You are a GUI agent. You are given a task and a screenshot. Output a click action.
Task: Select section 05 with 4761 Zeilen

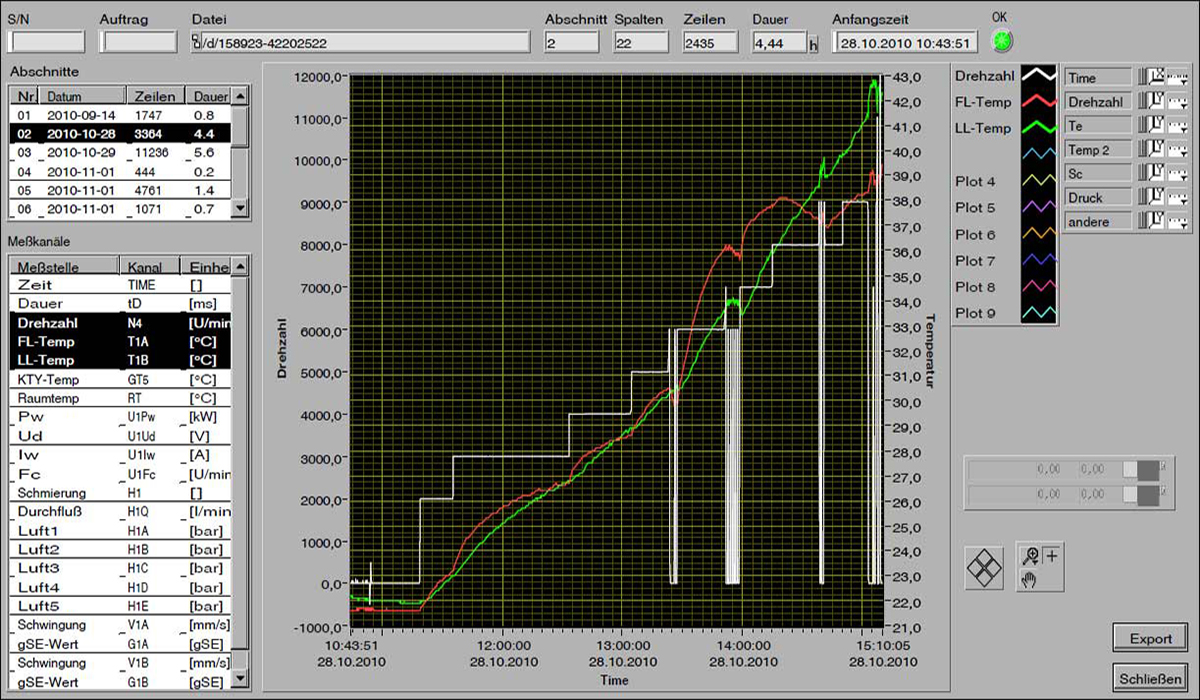[120, 190]
